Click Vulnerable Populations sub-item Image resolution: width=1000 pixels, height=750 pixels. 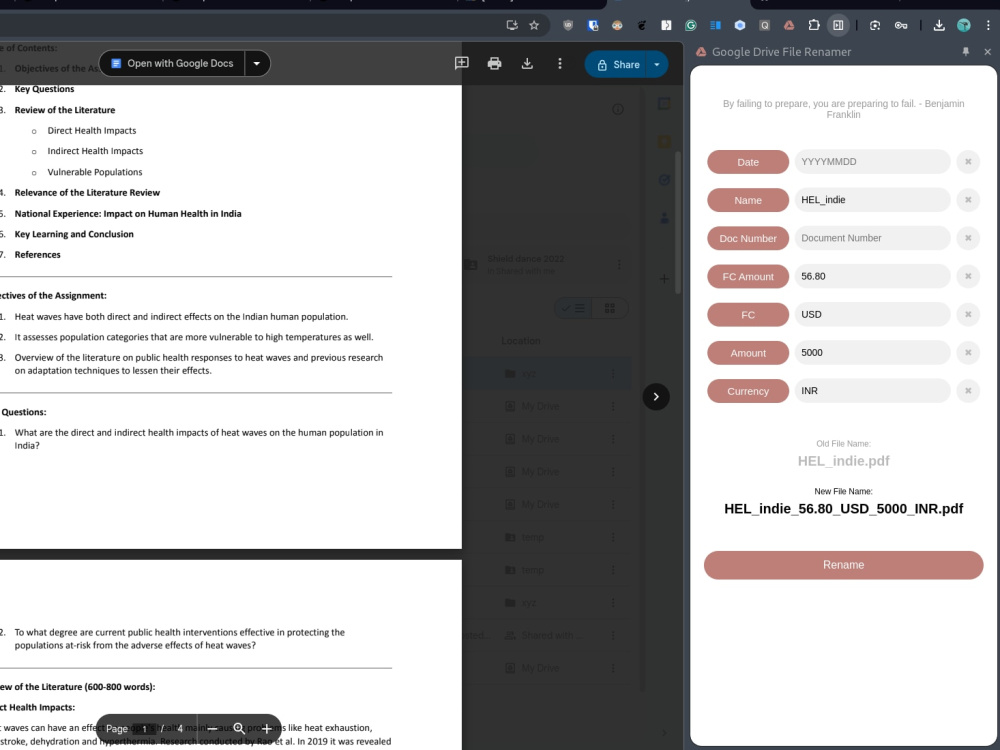95,172
